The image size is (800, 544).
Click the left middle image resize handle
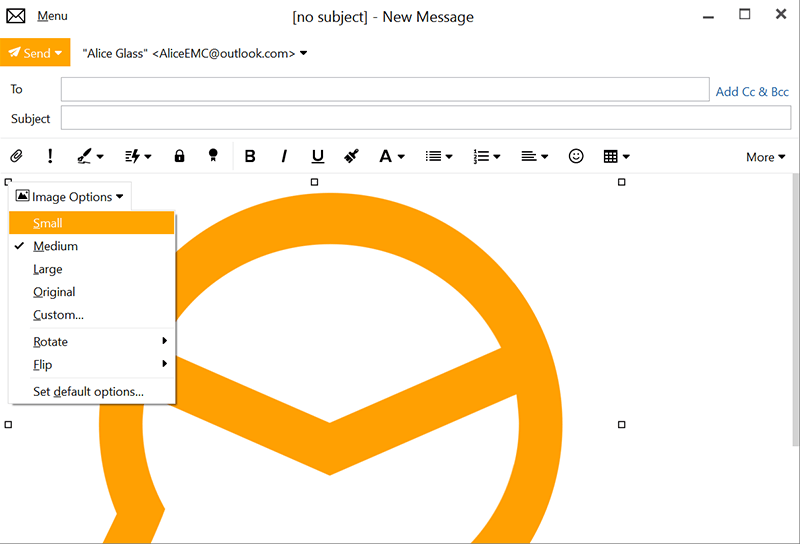(x=8, y=425)
